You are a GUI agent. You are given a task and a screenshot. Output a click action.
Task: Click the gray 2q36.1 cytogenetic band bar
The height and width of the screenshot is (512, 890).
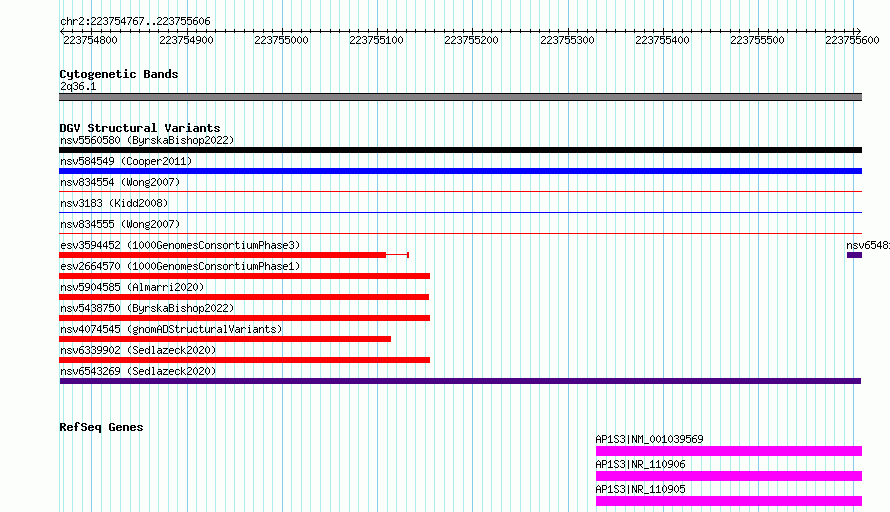(x=460, y=97)
